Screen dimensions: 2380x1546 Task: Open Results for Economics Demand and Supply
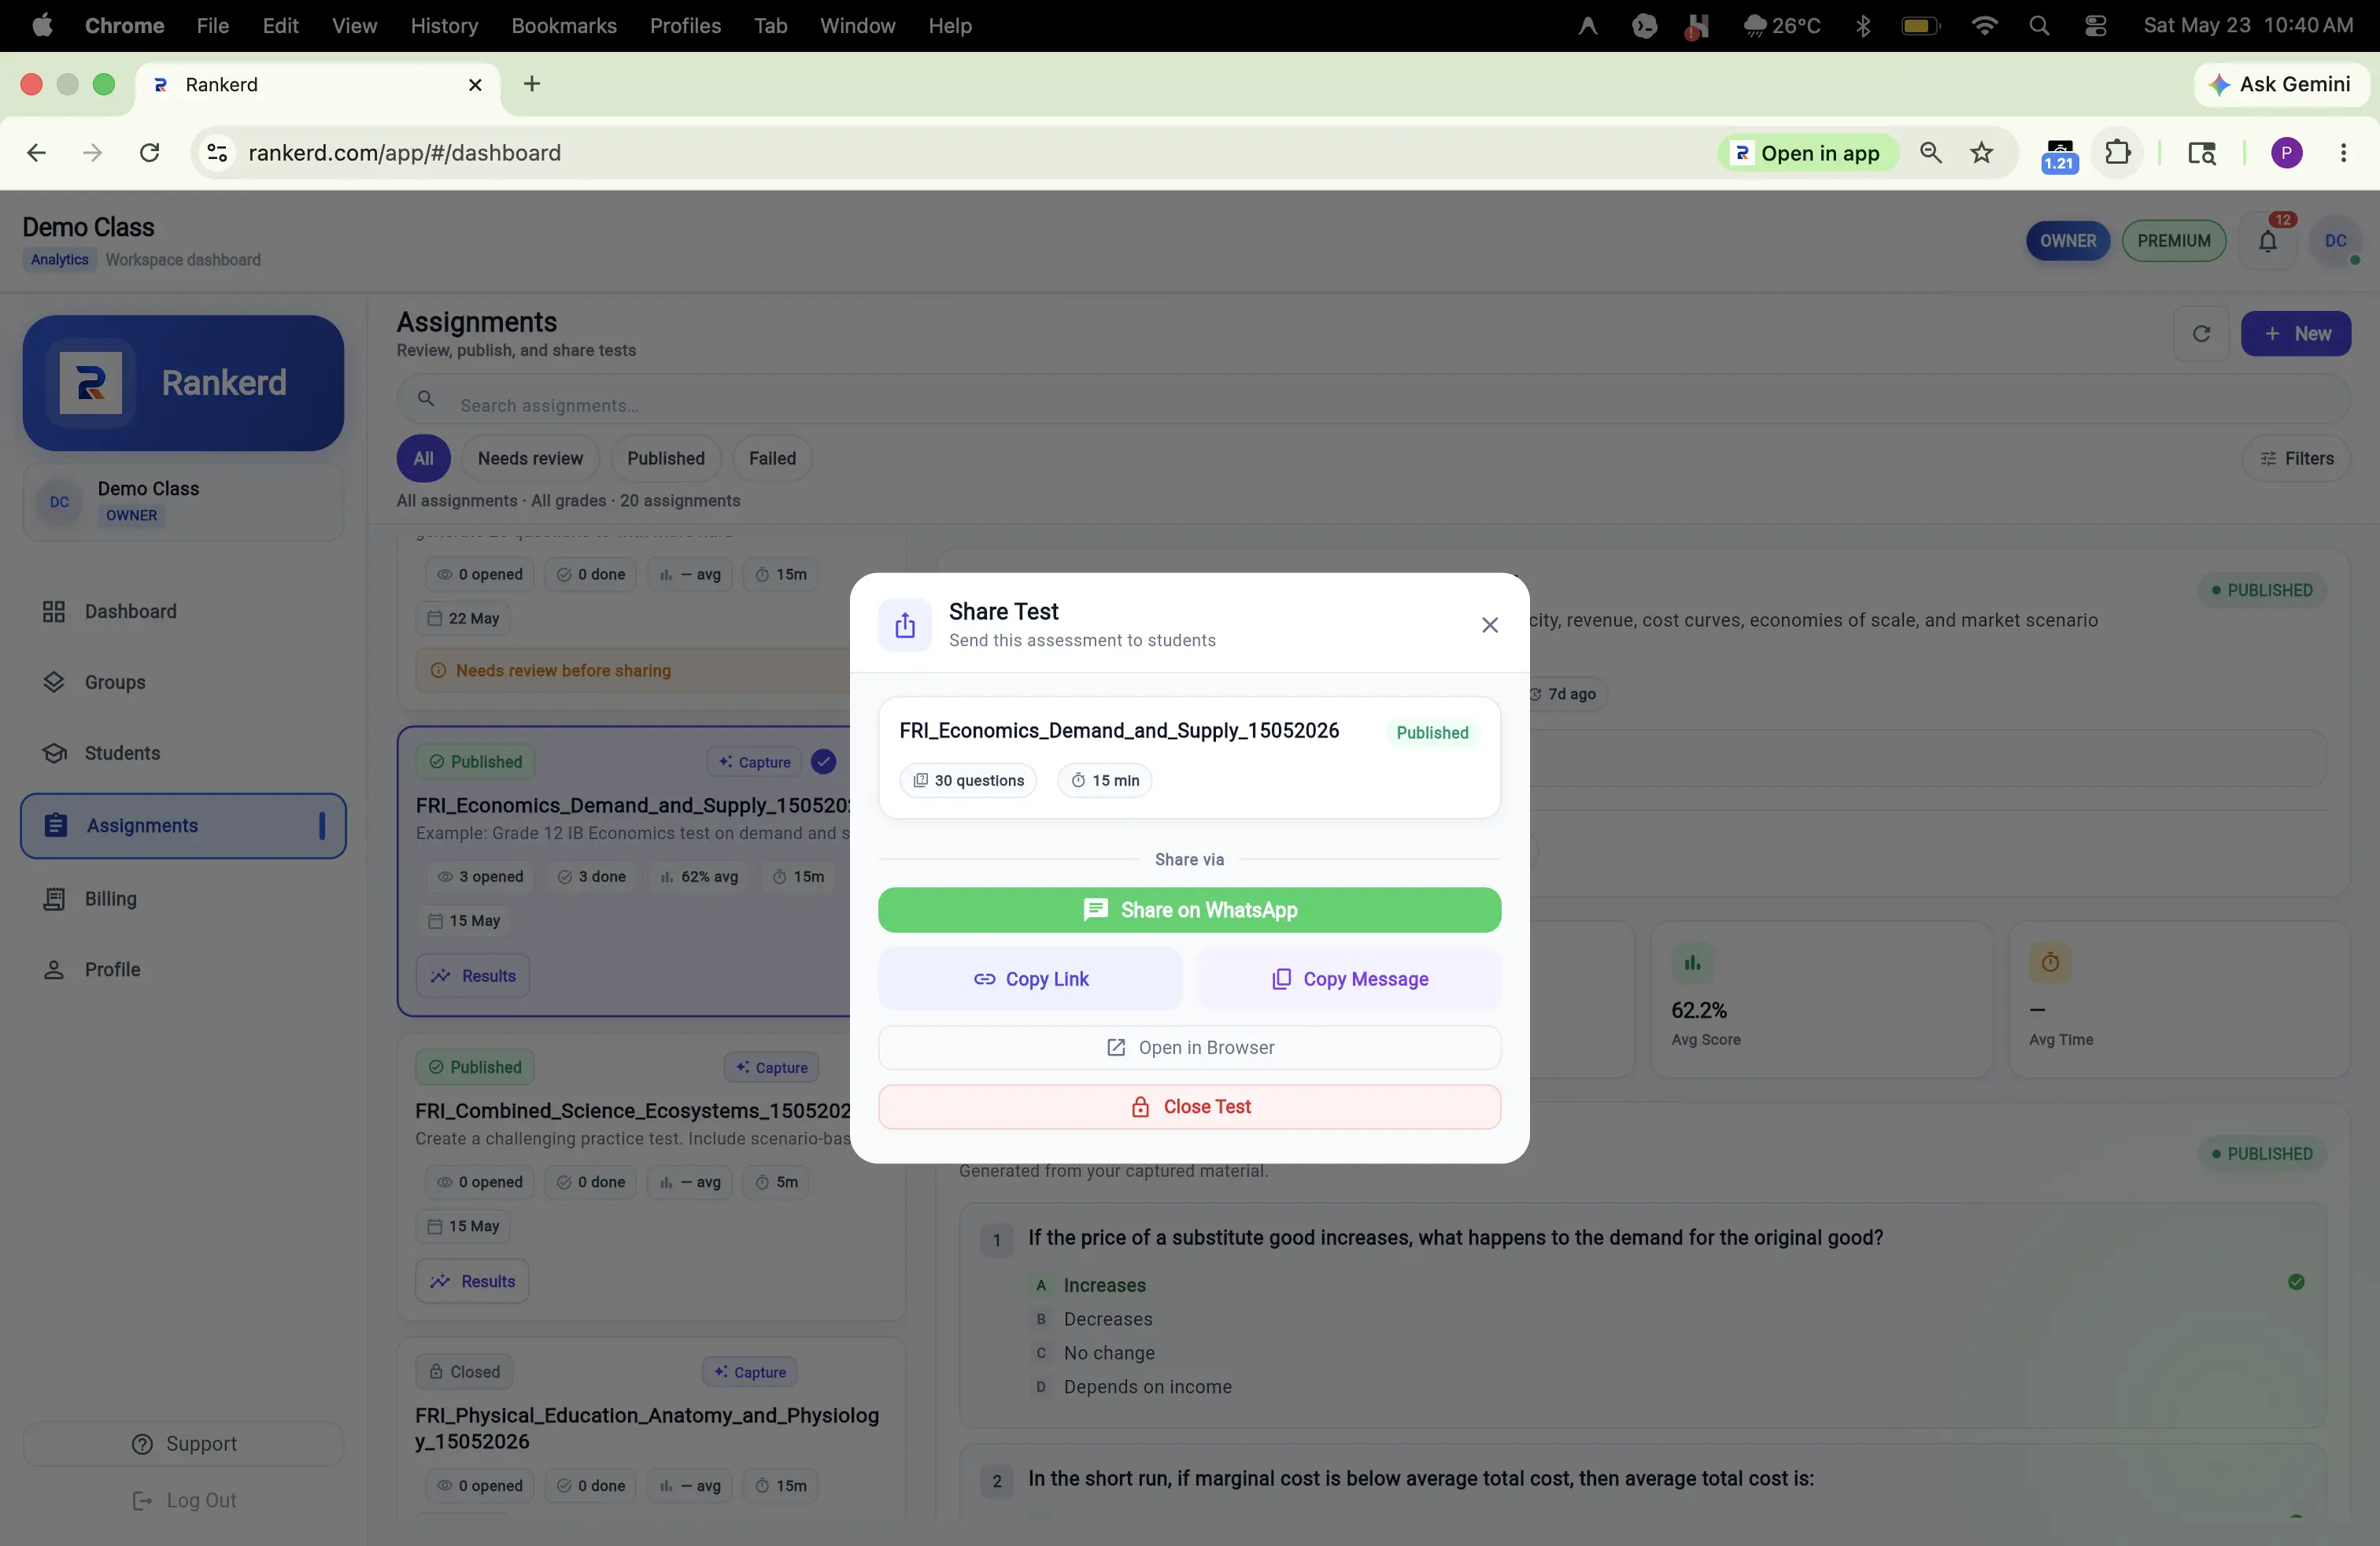coord(473,976)
